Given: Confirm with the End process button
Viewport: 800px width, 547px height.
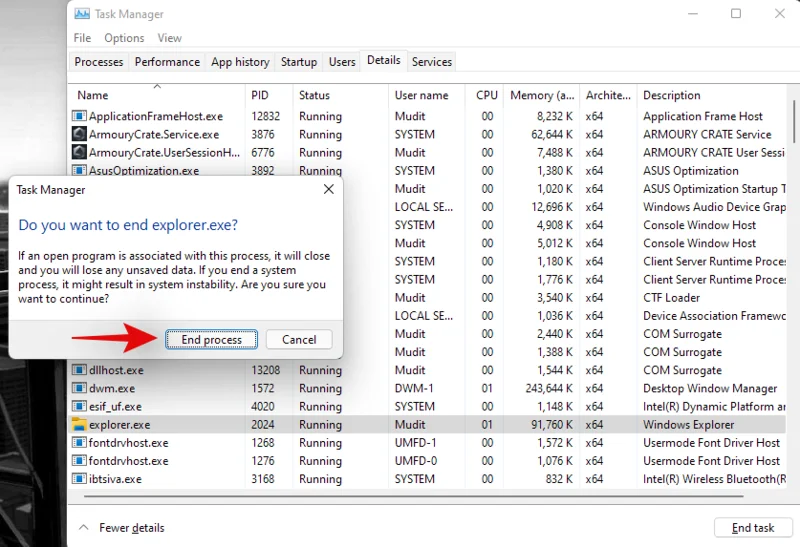Looking at the screenshot, I should point(211,339).
